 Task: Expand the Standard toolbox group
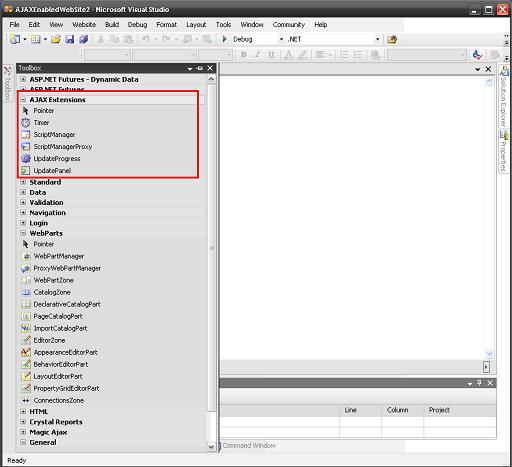pos(23,182)
